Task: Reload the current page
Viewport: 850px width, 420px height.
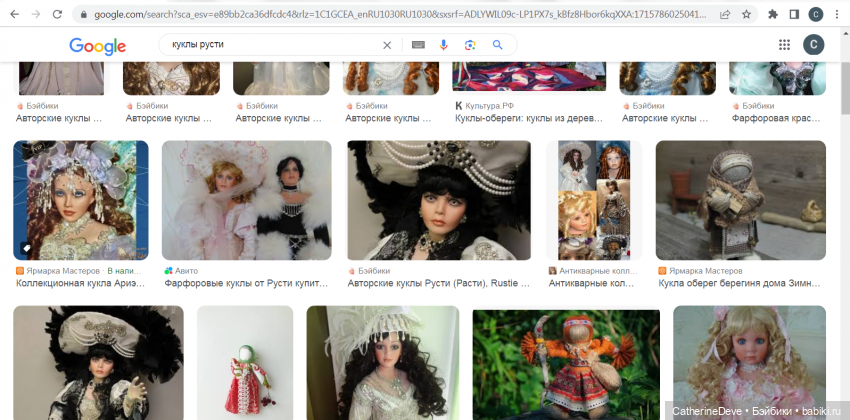Action: (x=58, y=14)
